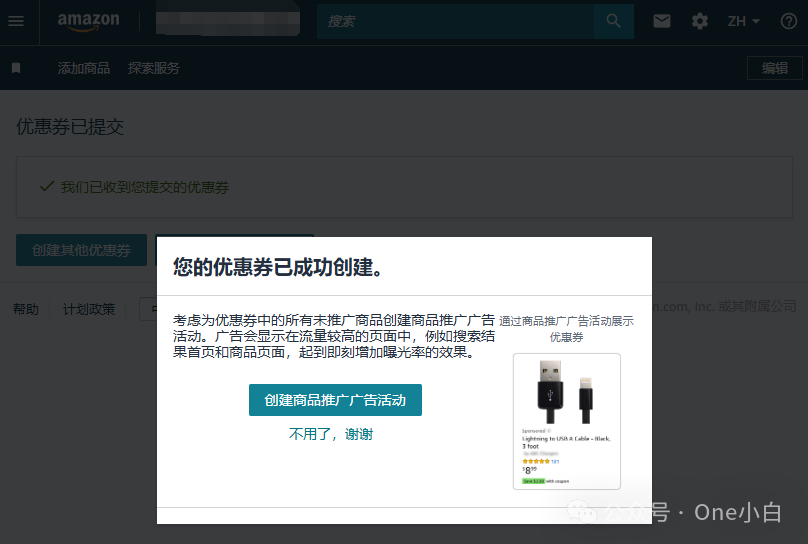Image resolution: width=808 pixels, height=544 pixels.
Task: Click the 创建其他优惠券 button
Action: [81, 250]
